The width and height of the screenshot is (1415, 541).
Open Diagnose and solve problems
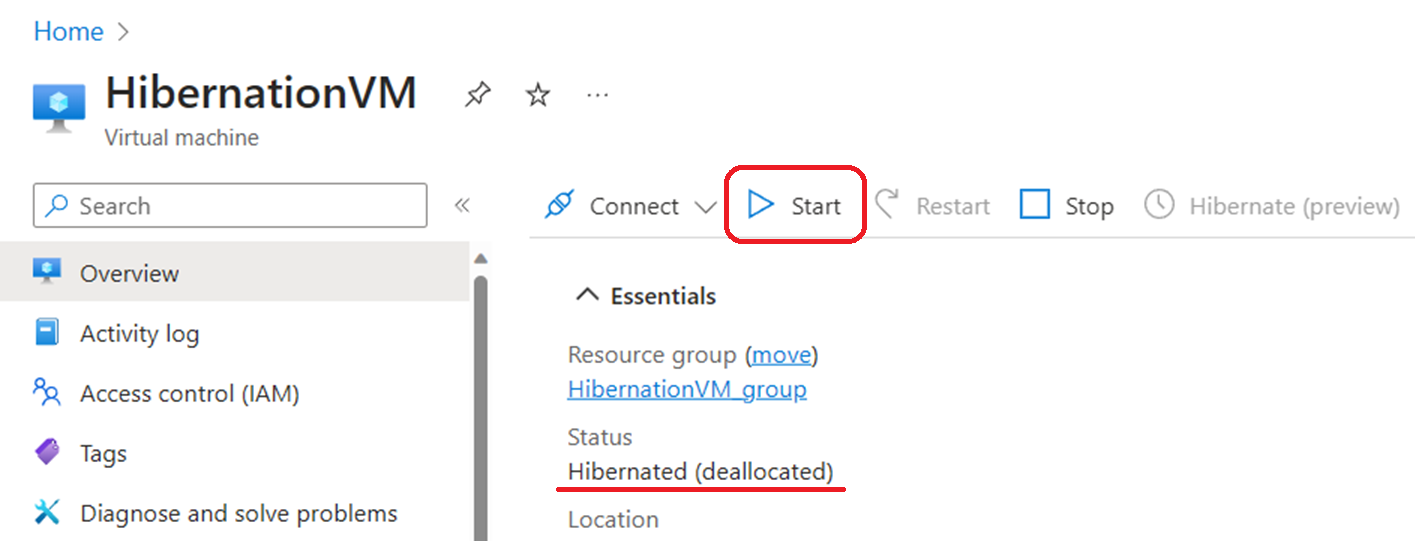pos(235,513)
